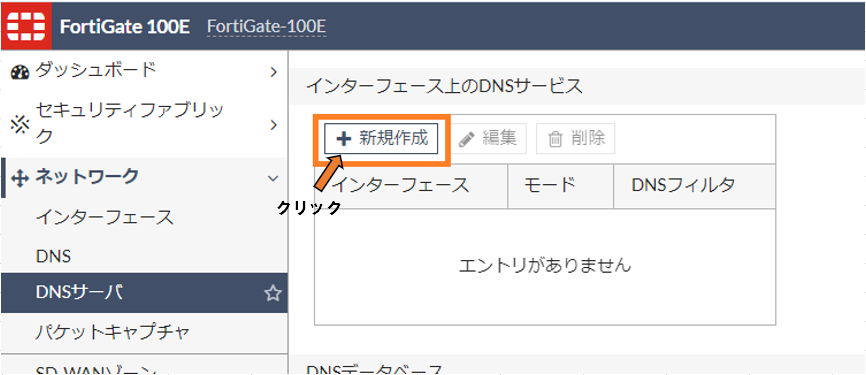Click the 新規作成 button
This screenshot has width=866, height=375.
[381, 139]
